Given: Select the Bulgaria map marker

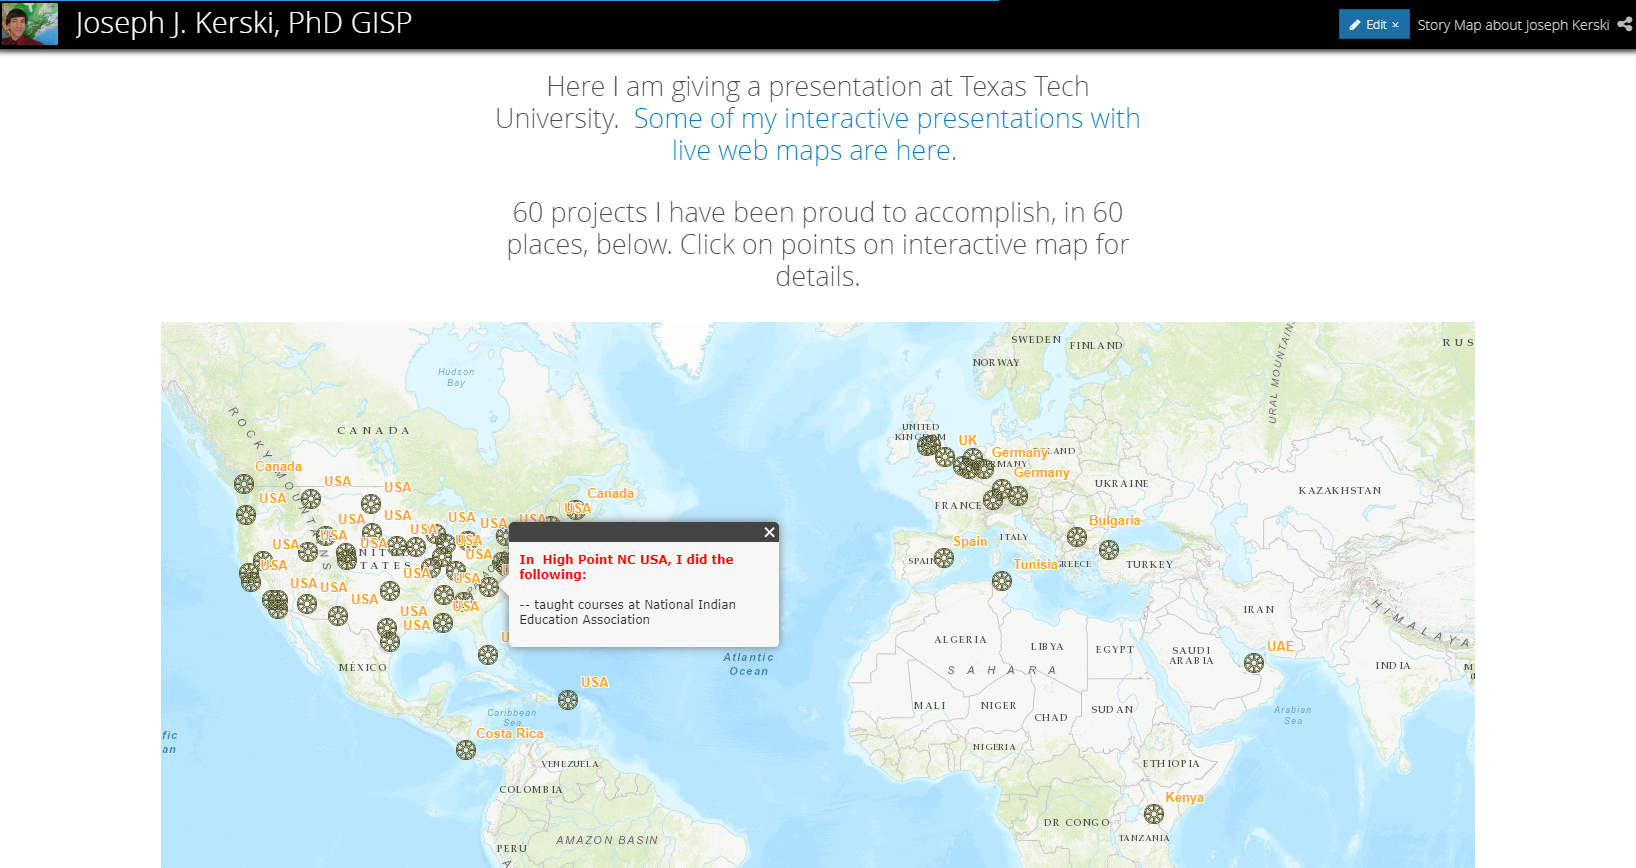Looking at the screenshot, I should point(1077,537).
